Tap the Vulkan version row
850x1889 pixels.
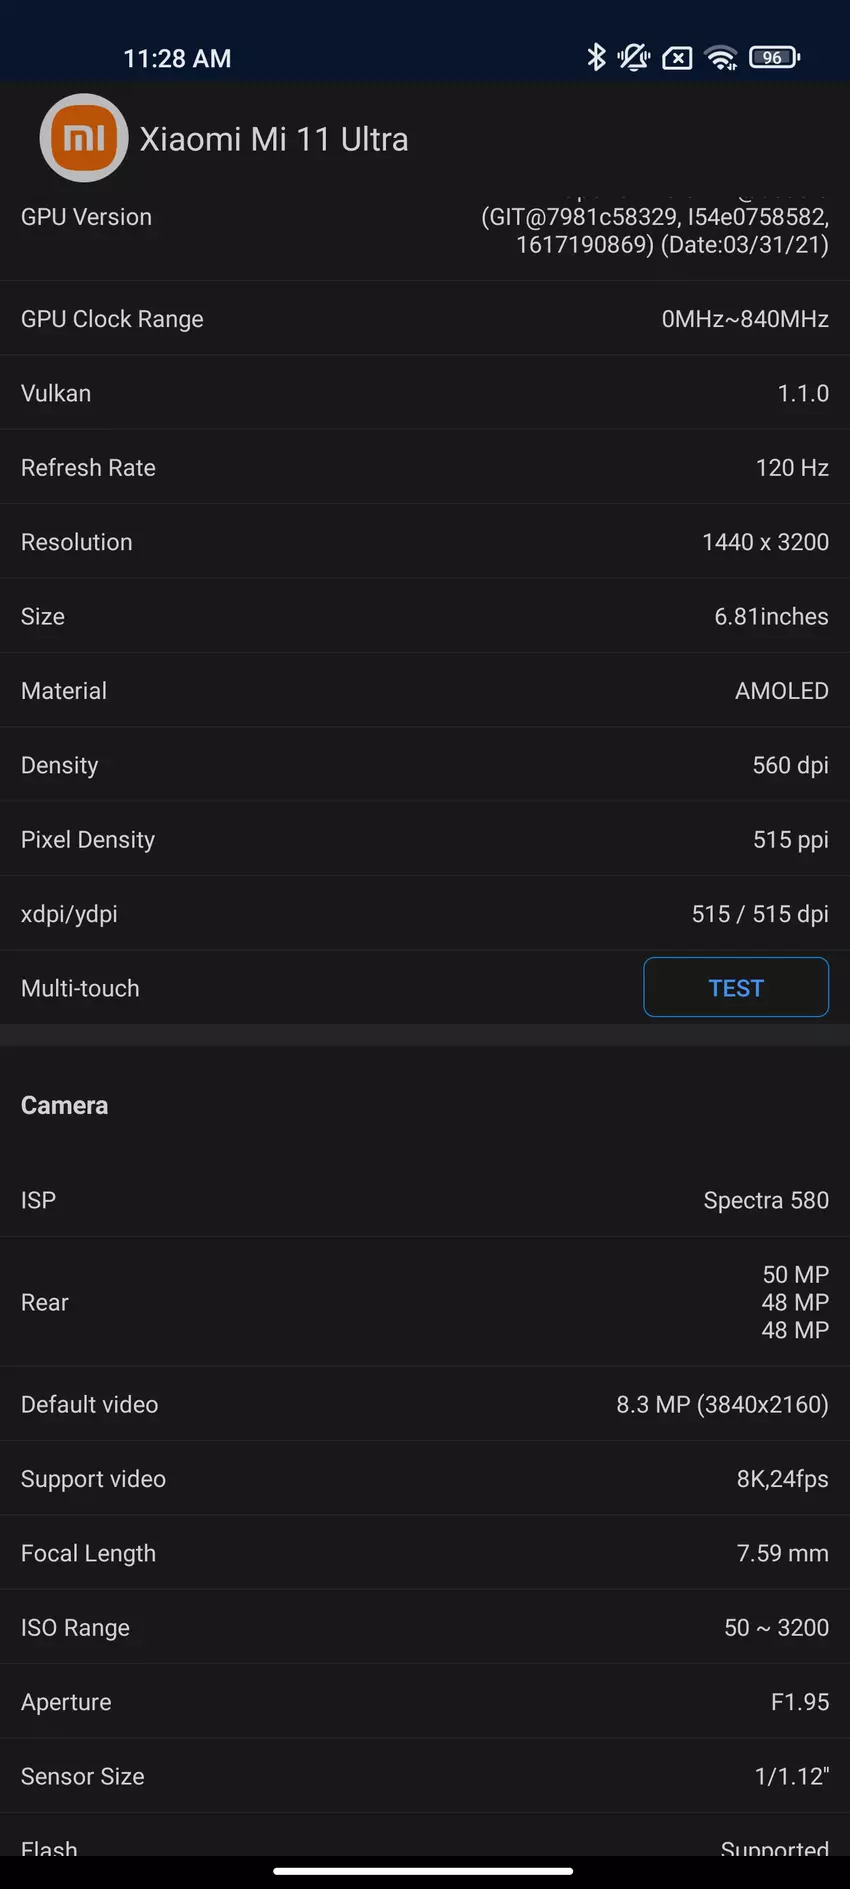click(x=425, y=393)
